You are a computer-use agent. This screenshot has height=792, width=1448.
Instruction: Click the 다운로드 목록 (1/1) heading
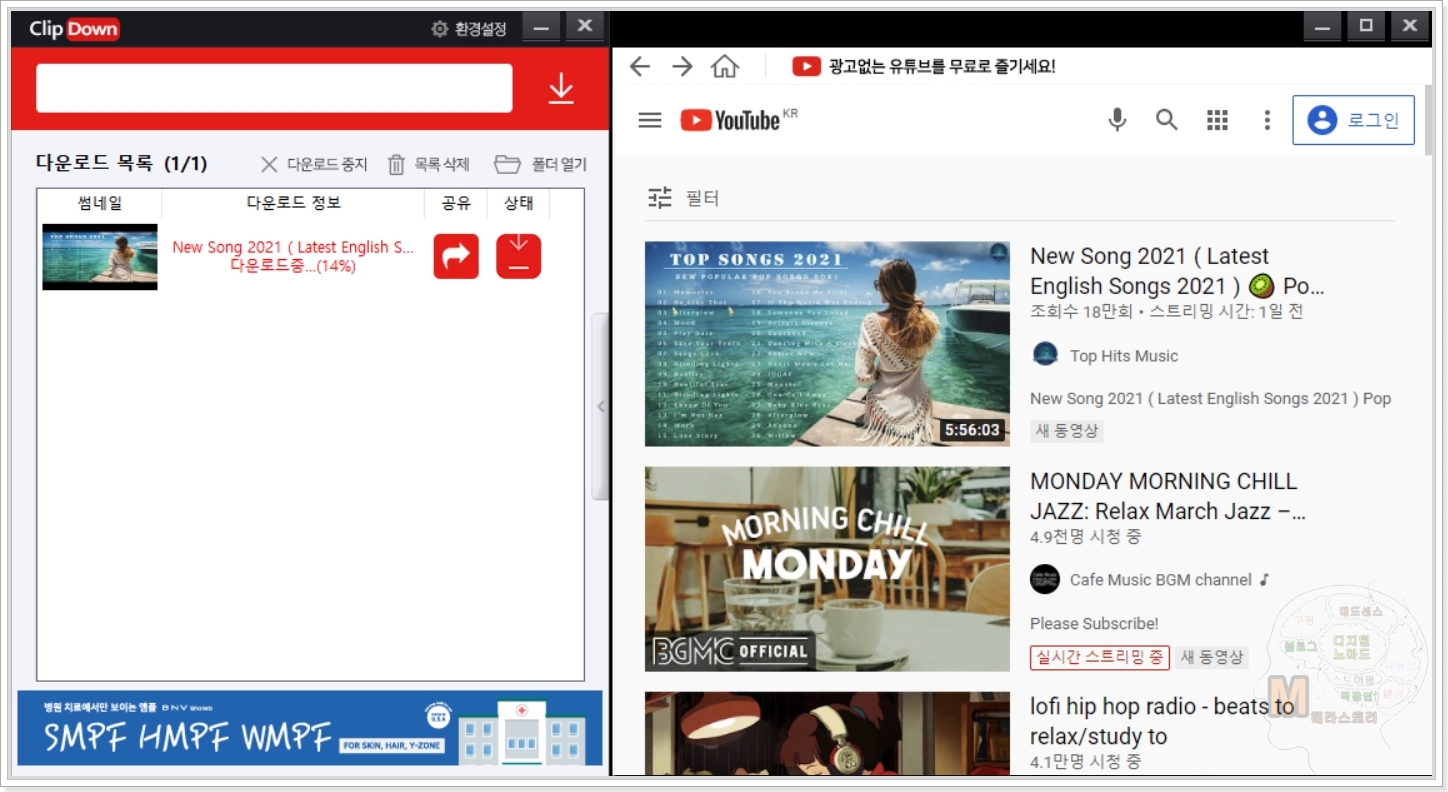coord(122,163)
